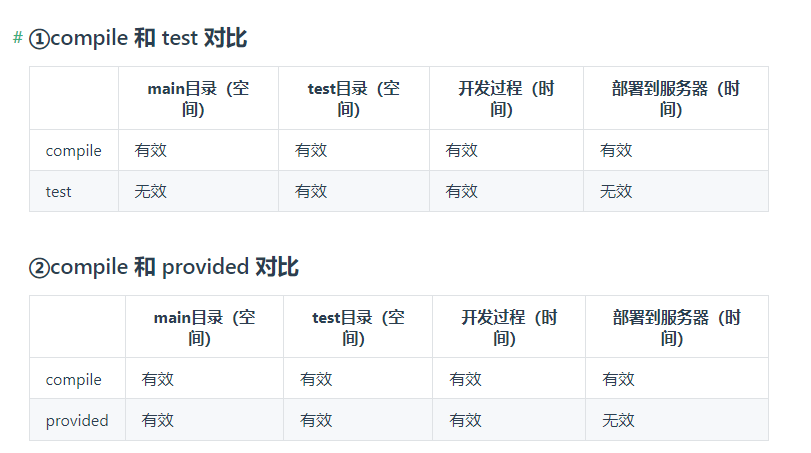Click the test row label in first table

(x=58, y=192)
